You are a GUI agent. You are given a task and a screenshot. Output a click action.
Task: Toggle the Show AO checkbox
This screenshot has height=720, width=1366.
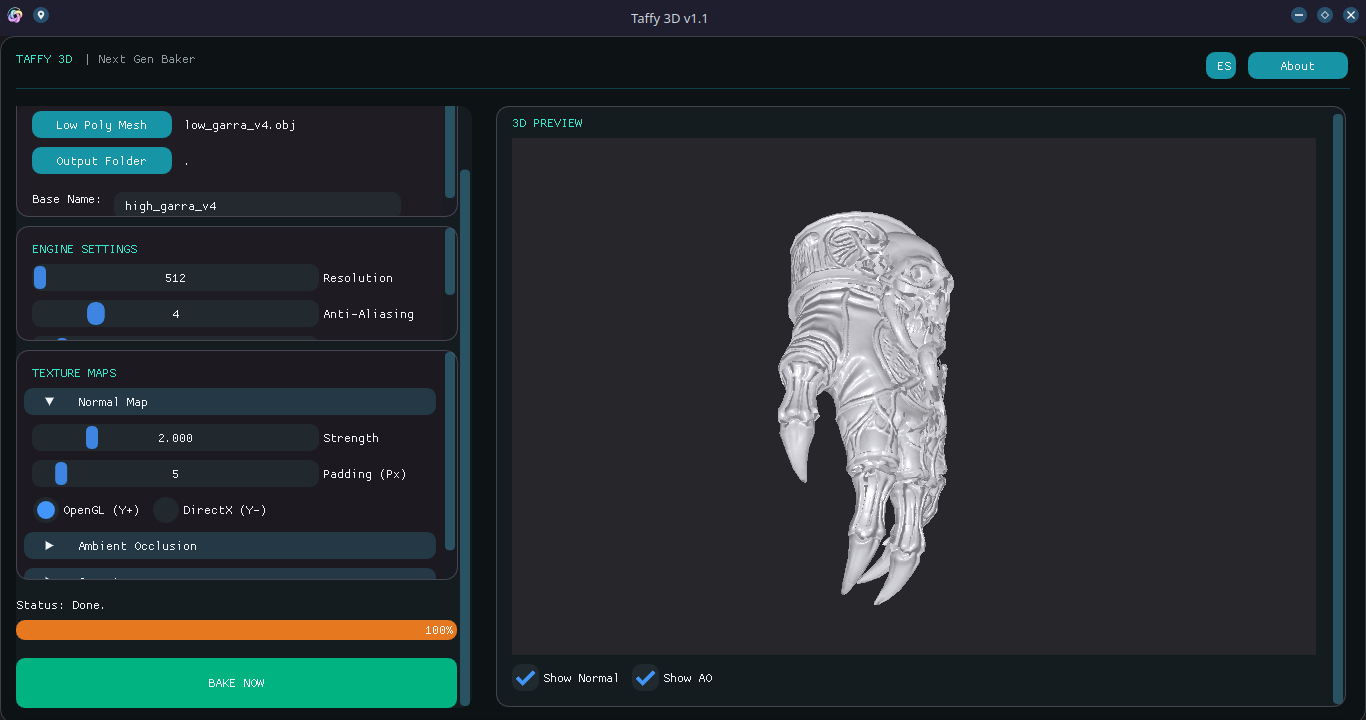click(x=645, y=678)
